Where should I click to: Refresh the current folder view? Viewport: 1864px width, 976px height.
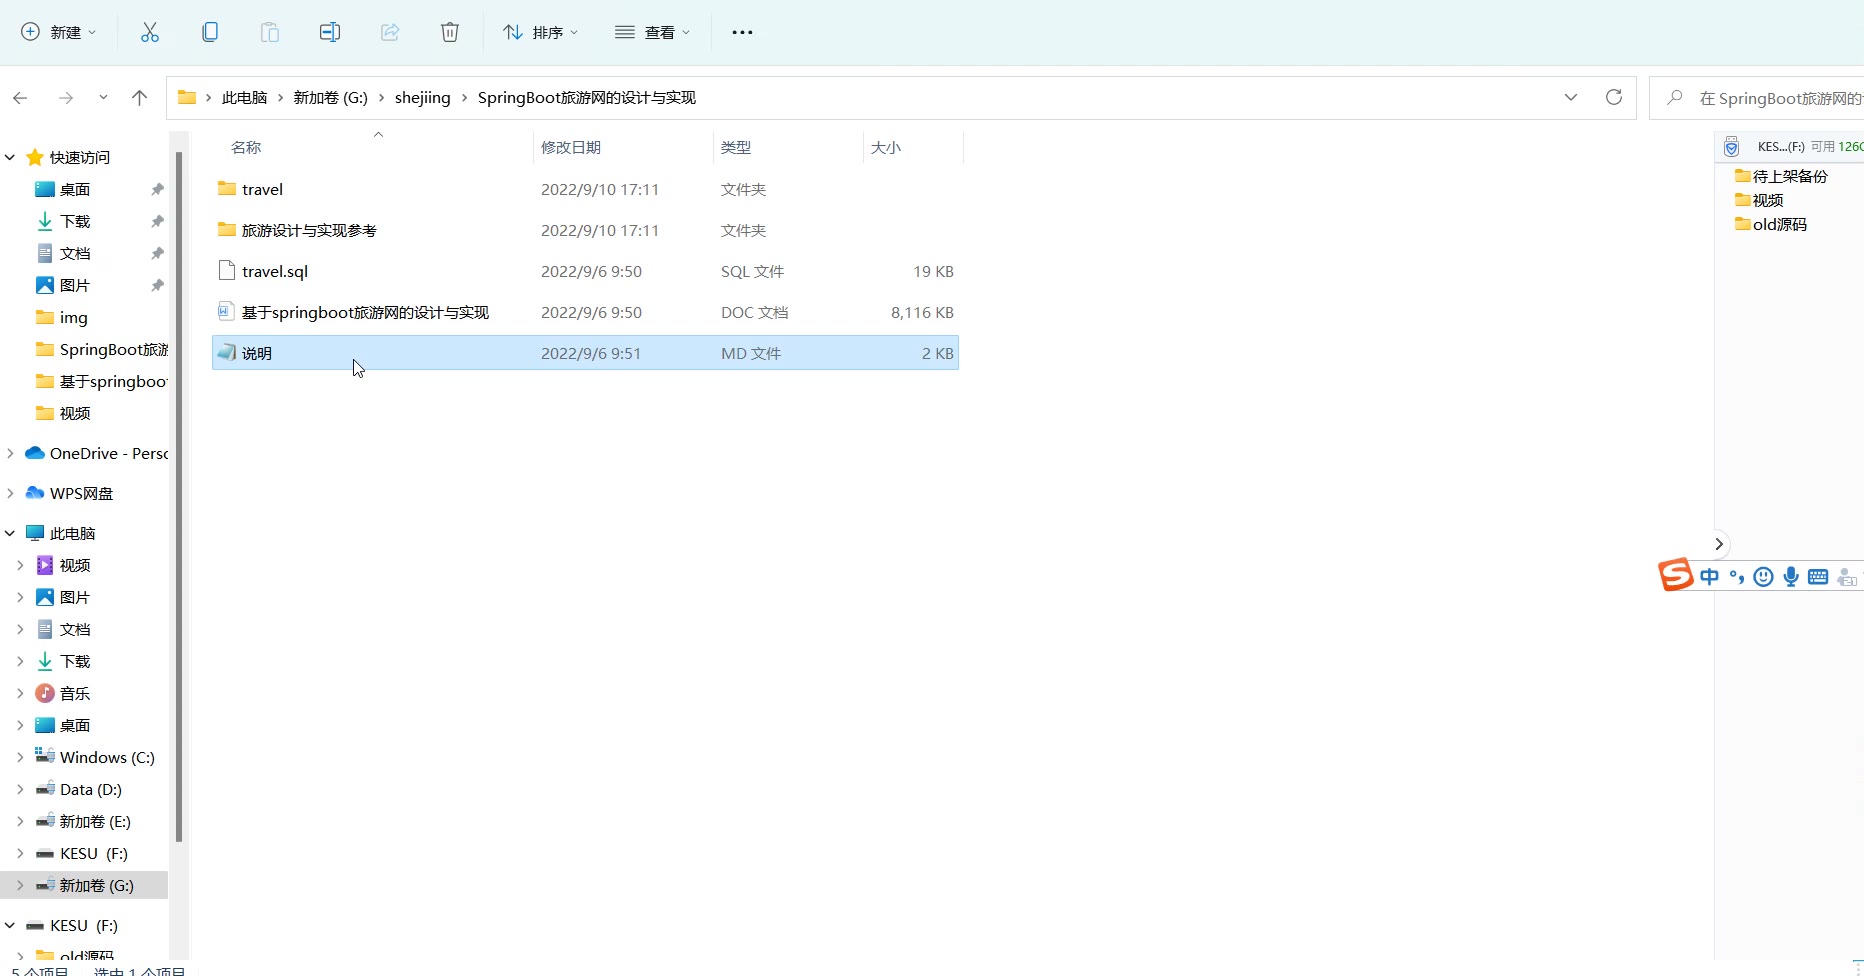pos(1613,97)
